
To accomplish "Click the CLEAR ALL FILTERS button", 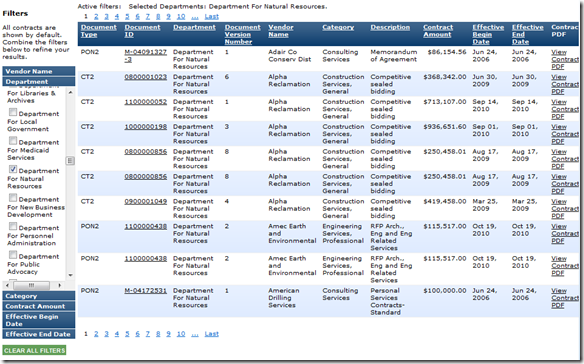I will pyautogui.click(x=35, y=350).
